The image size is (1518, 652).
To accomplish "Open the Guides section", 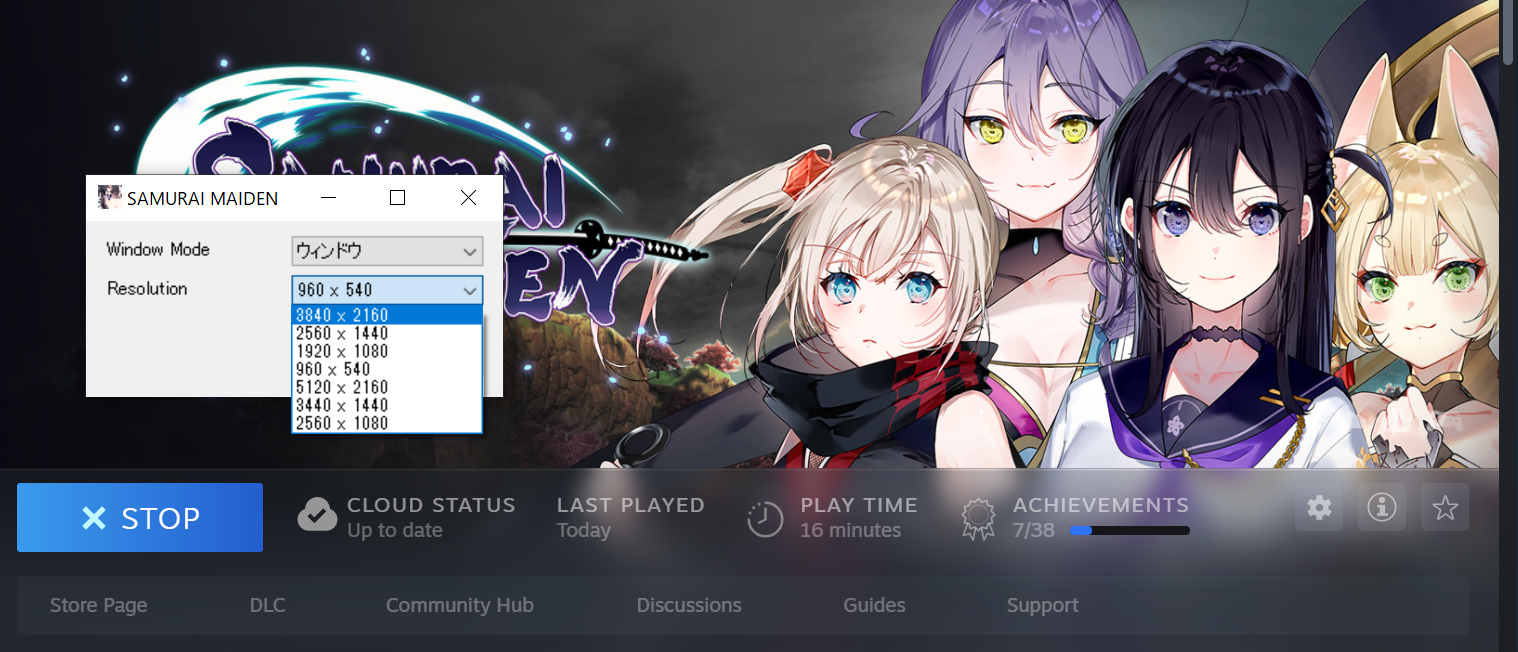I will (873, 605).
